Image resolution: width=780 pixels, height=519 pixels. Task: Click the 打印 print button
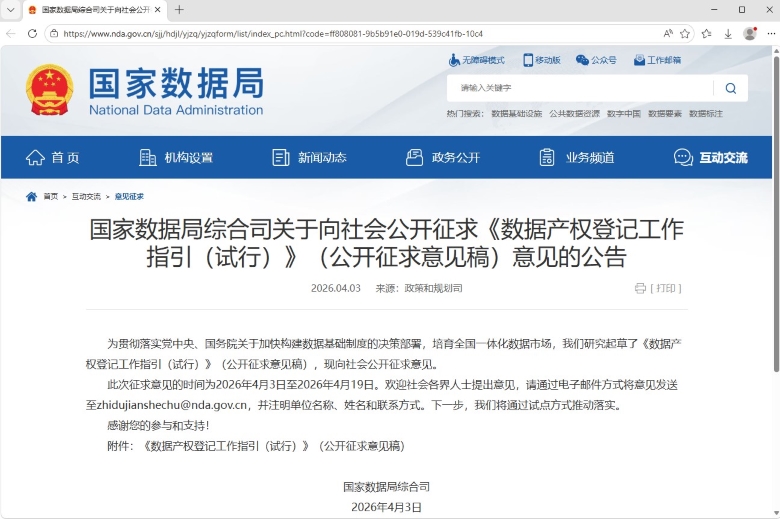coord(658,288)
